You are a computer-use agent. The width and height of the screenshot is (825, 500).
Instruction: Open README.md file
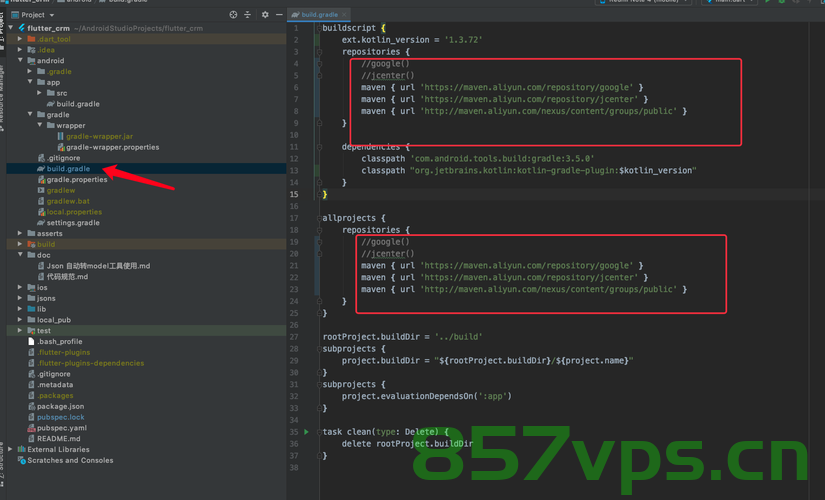tap(58, 438)
